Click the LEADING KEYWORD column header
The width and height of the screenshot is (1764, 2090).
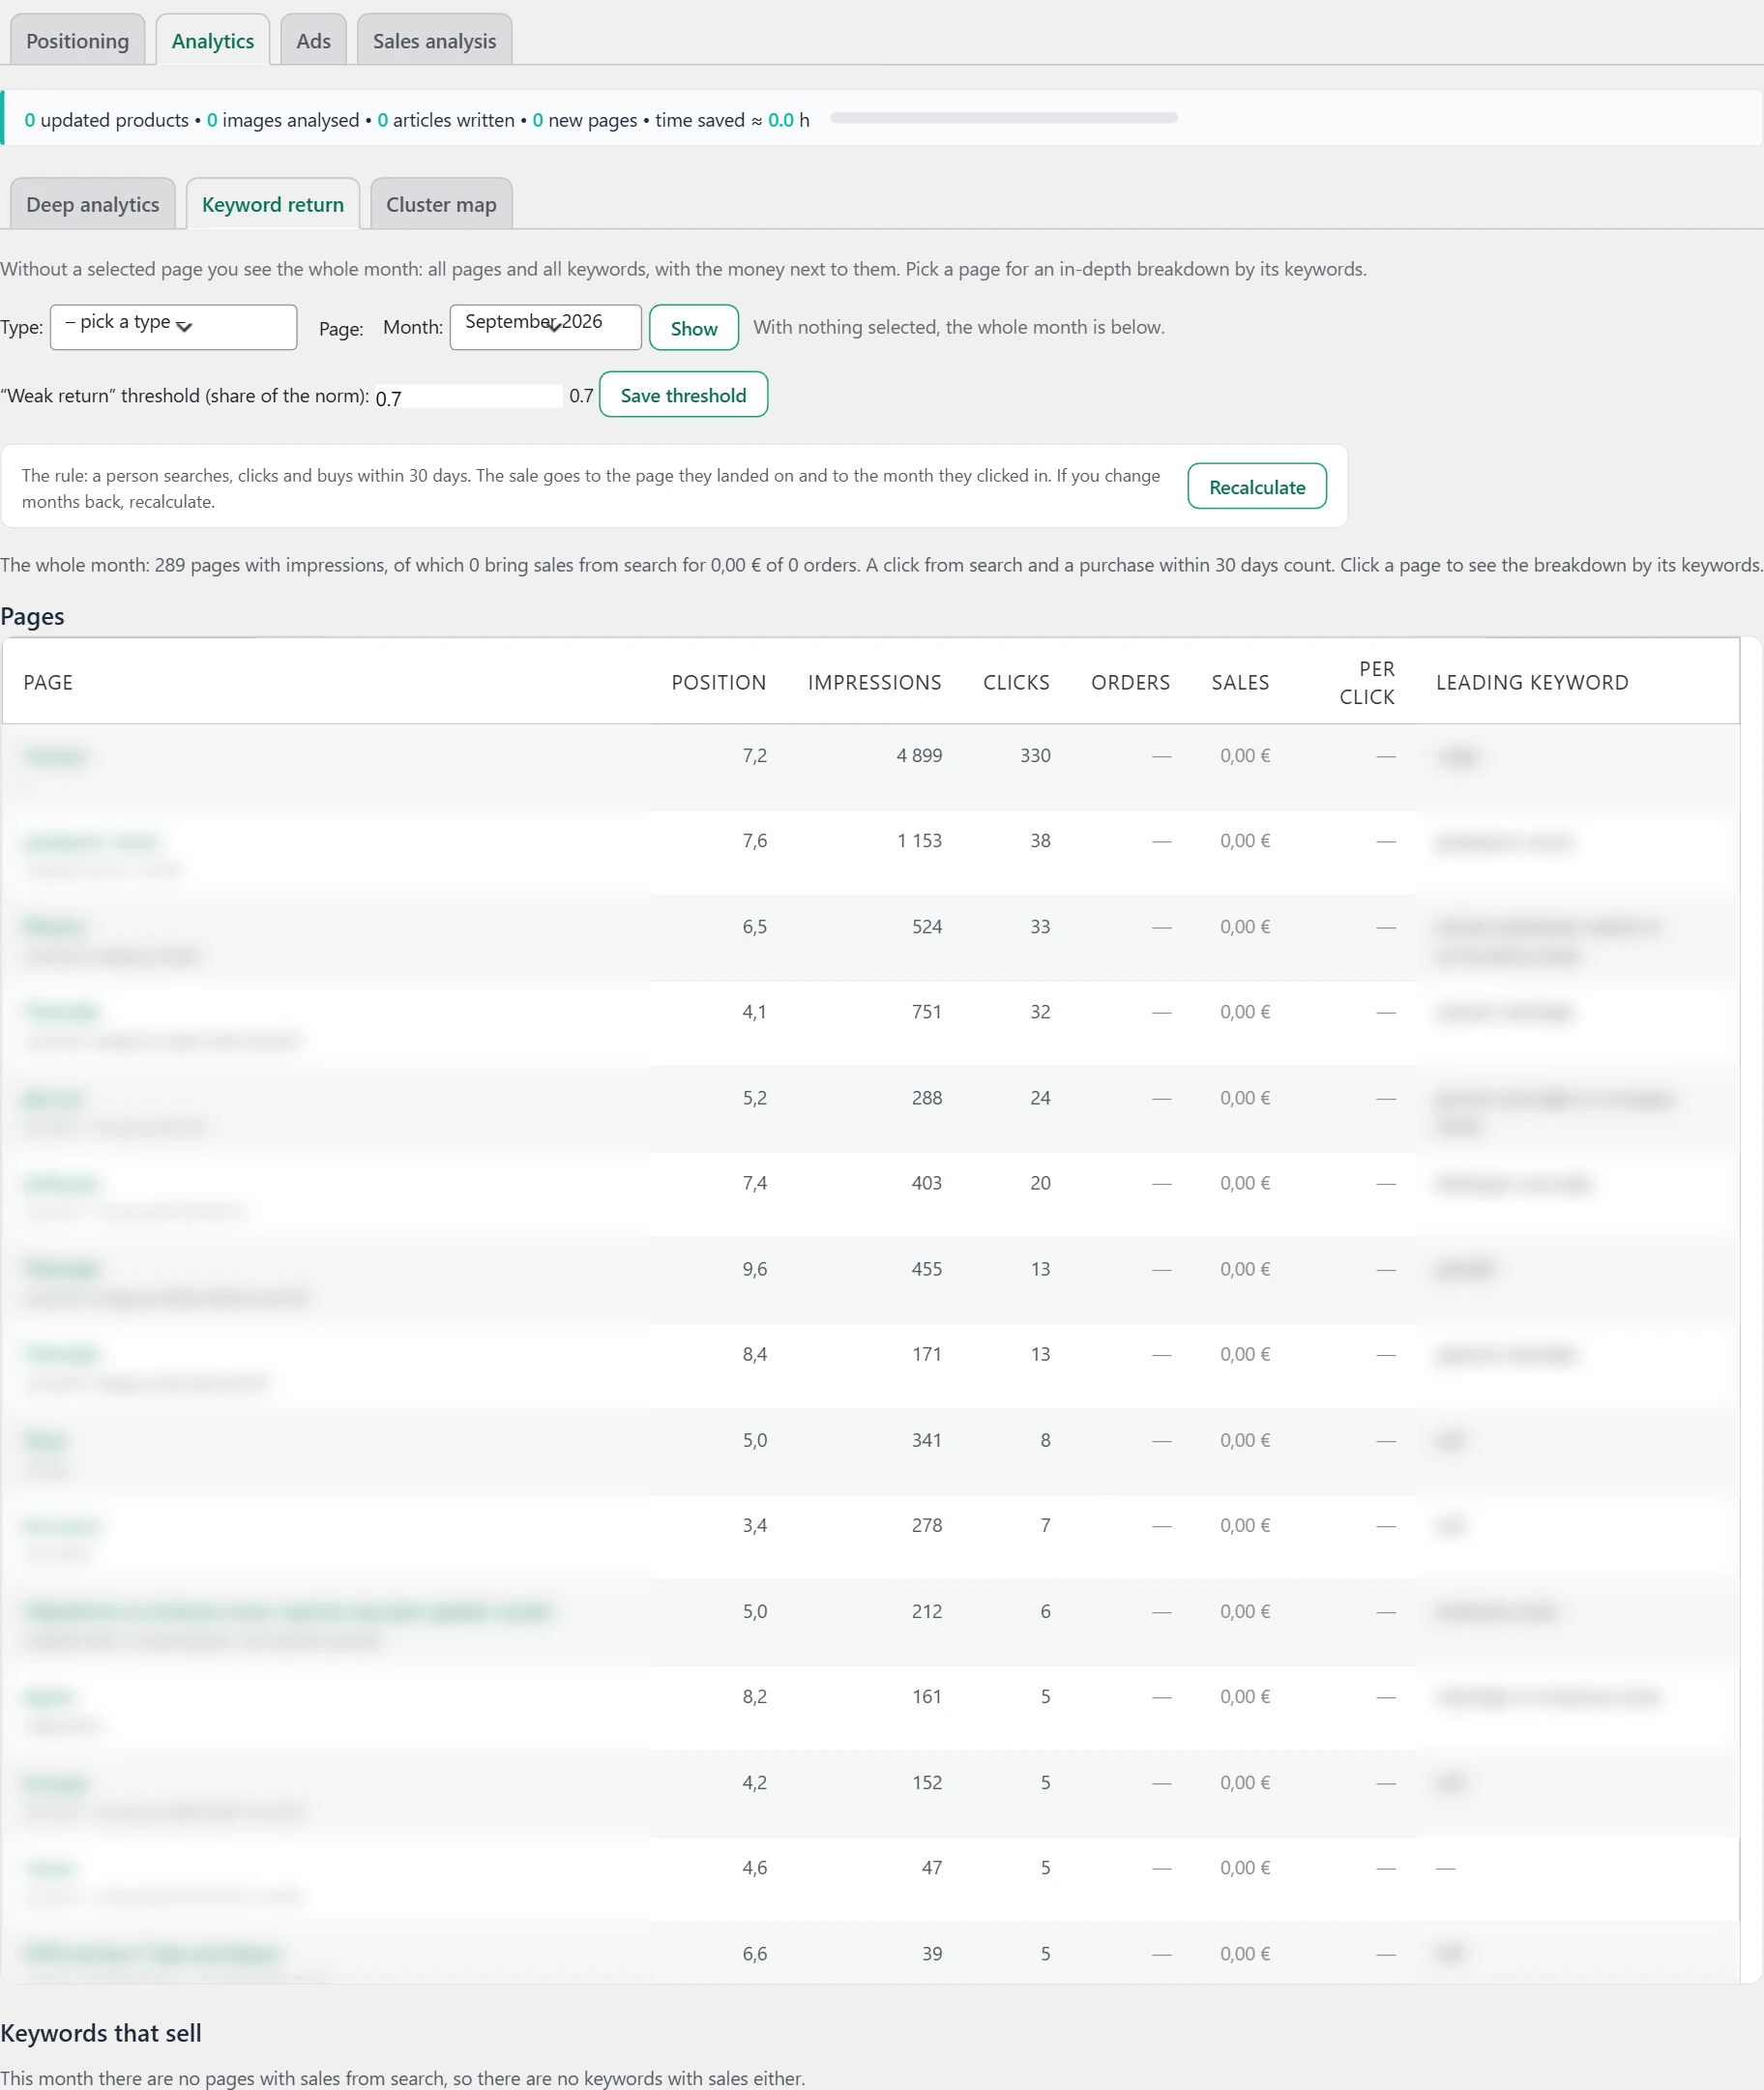pyautogui.click(x=1532, y=682)
